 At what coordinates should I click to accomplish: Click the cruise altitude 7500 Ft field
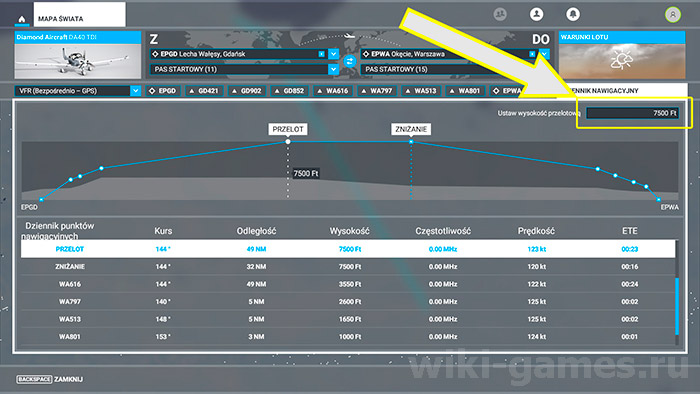tap(633, 113)
